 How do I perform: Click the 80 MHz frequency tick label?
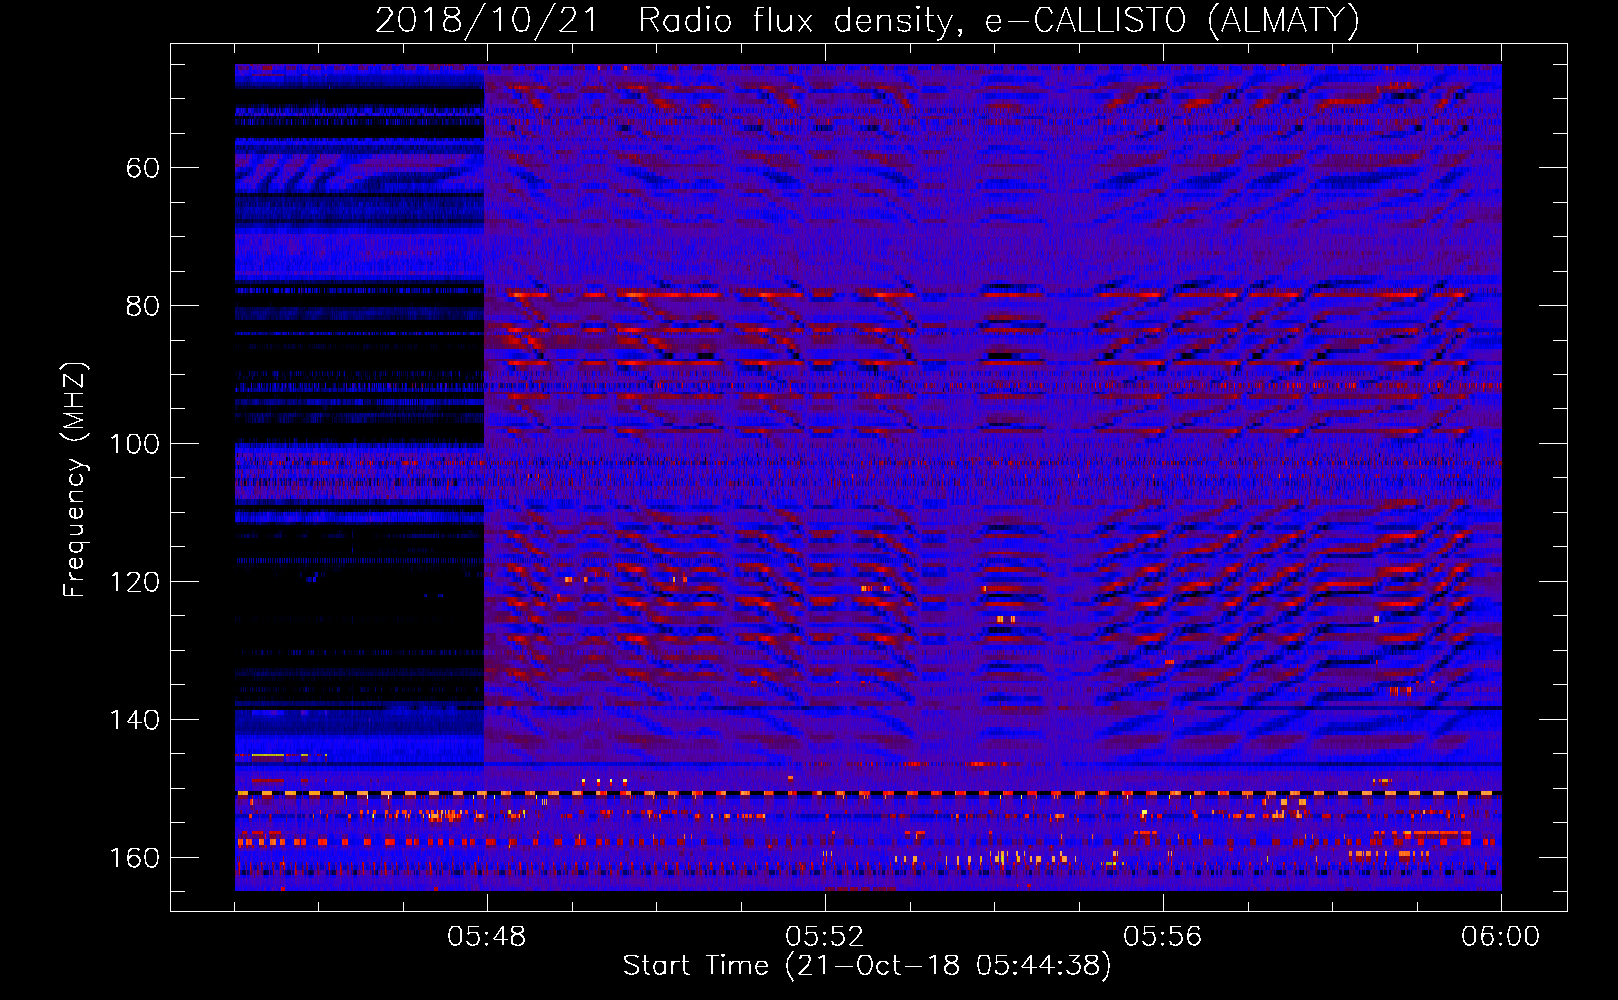tap(143, 306)
